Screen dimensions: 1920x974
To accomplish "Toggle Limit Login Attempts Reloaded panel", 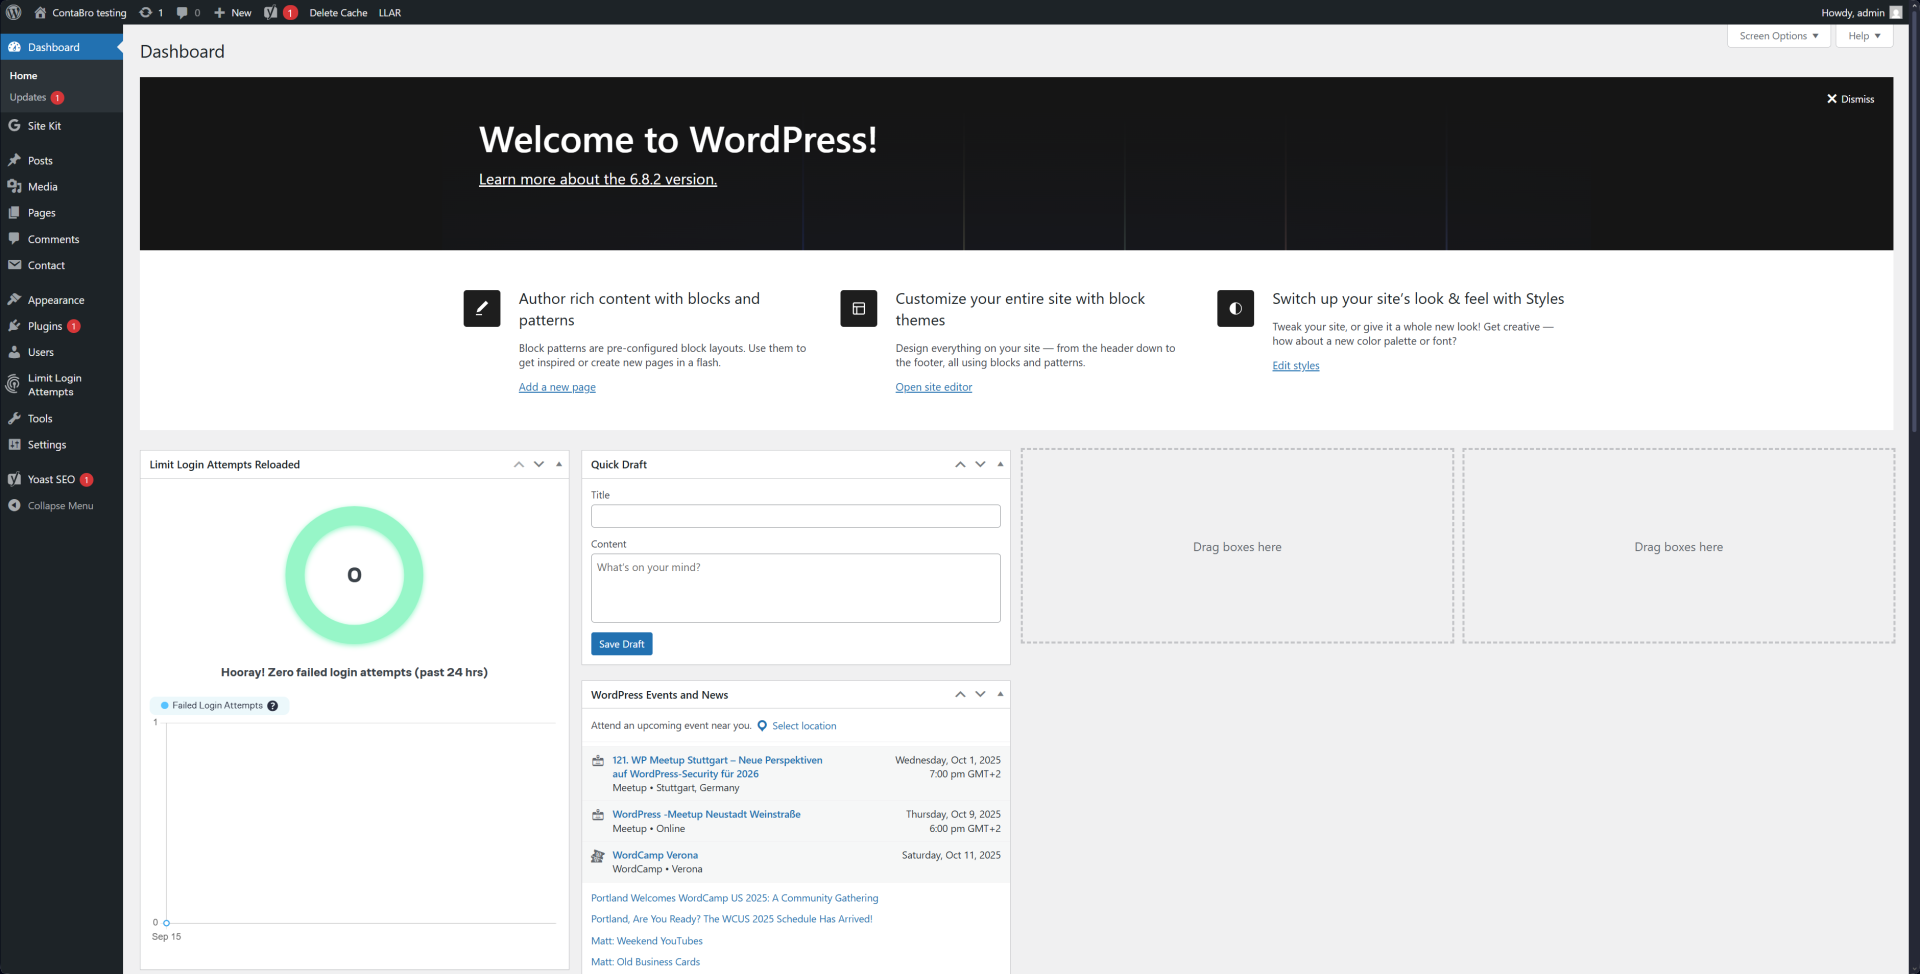I will (559, 465).
